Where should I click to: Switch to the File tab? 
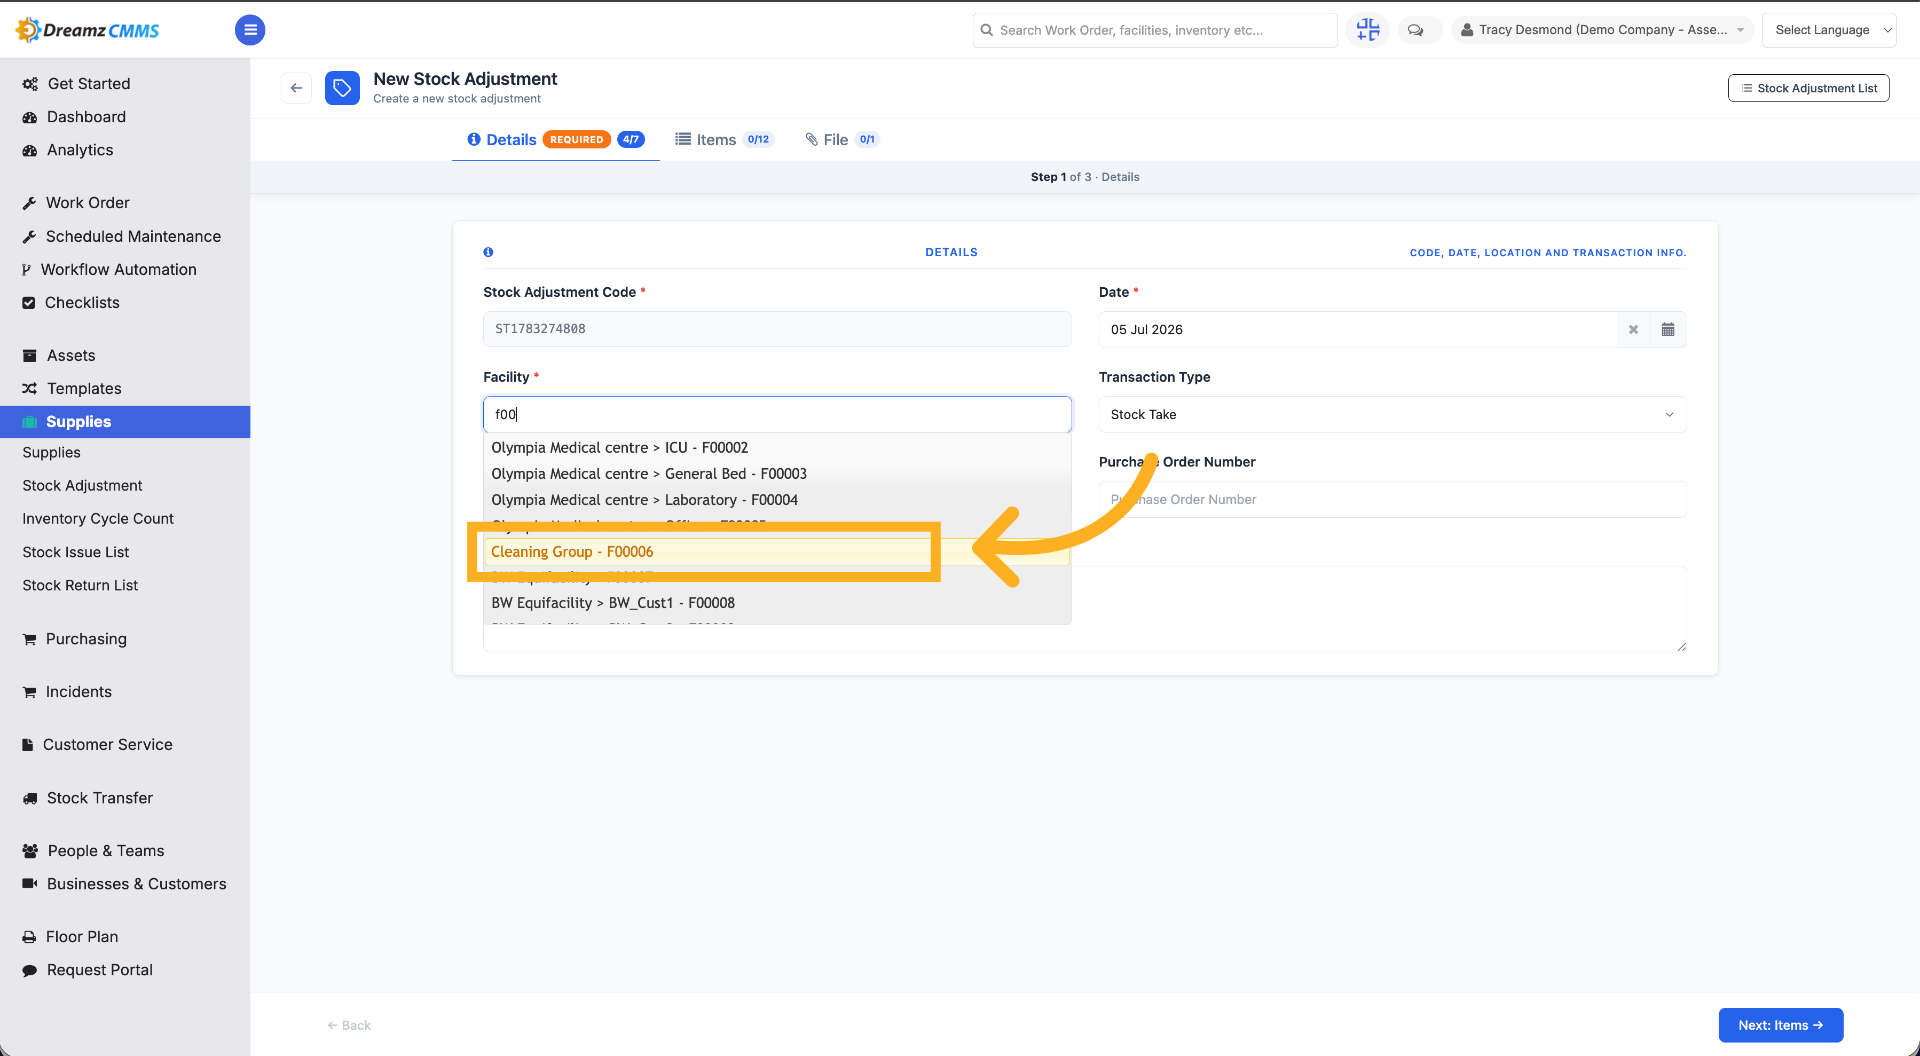[842, 139]
